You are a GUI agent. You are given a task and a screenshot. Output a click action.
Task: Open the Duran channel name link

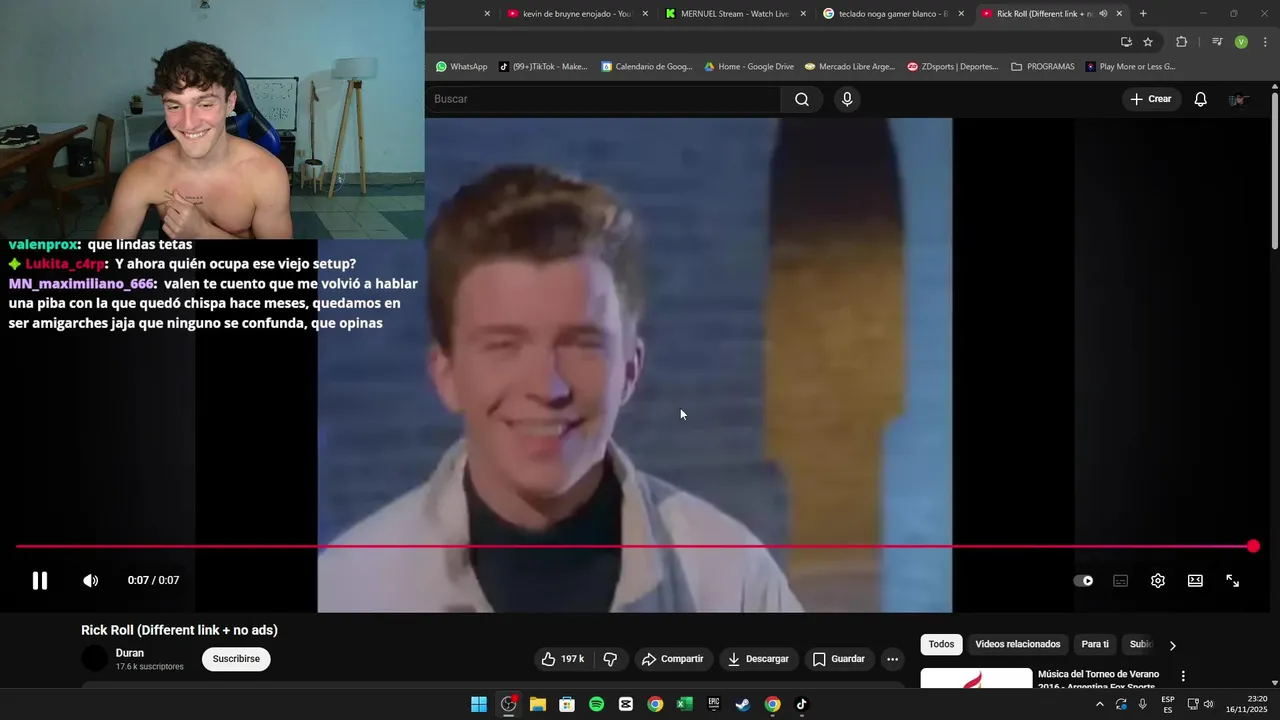(130, 653)
